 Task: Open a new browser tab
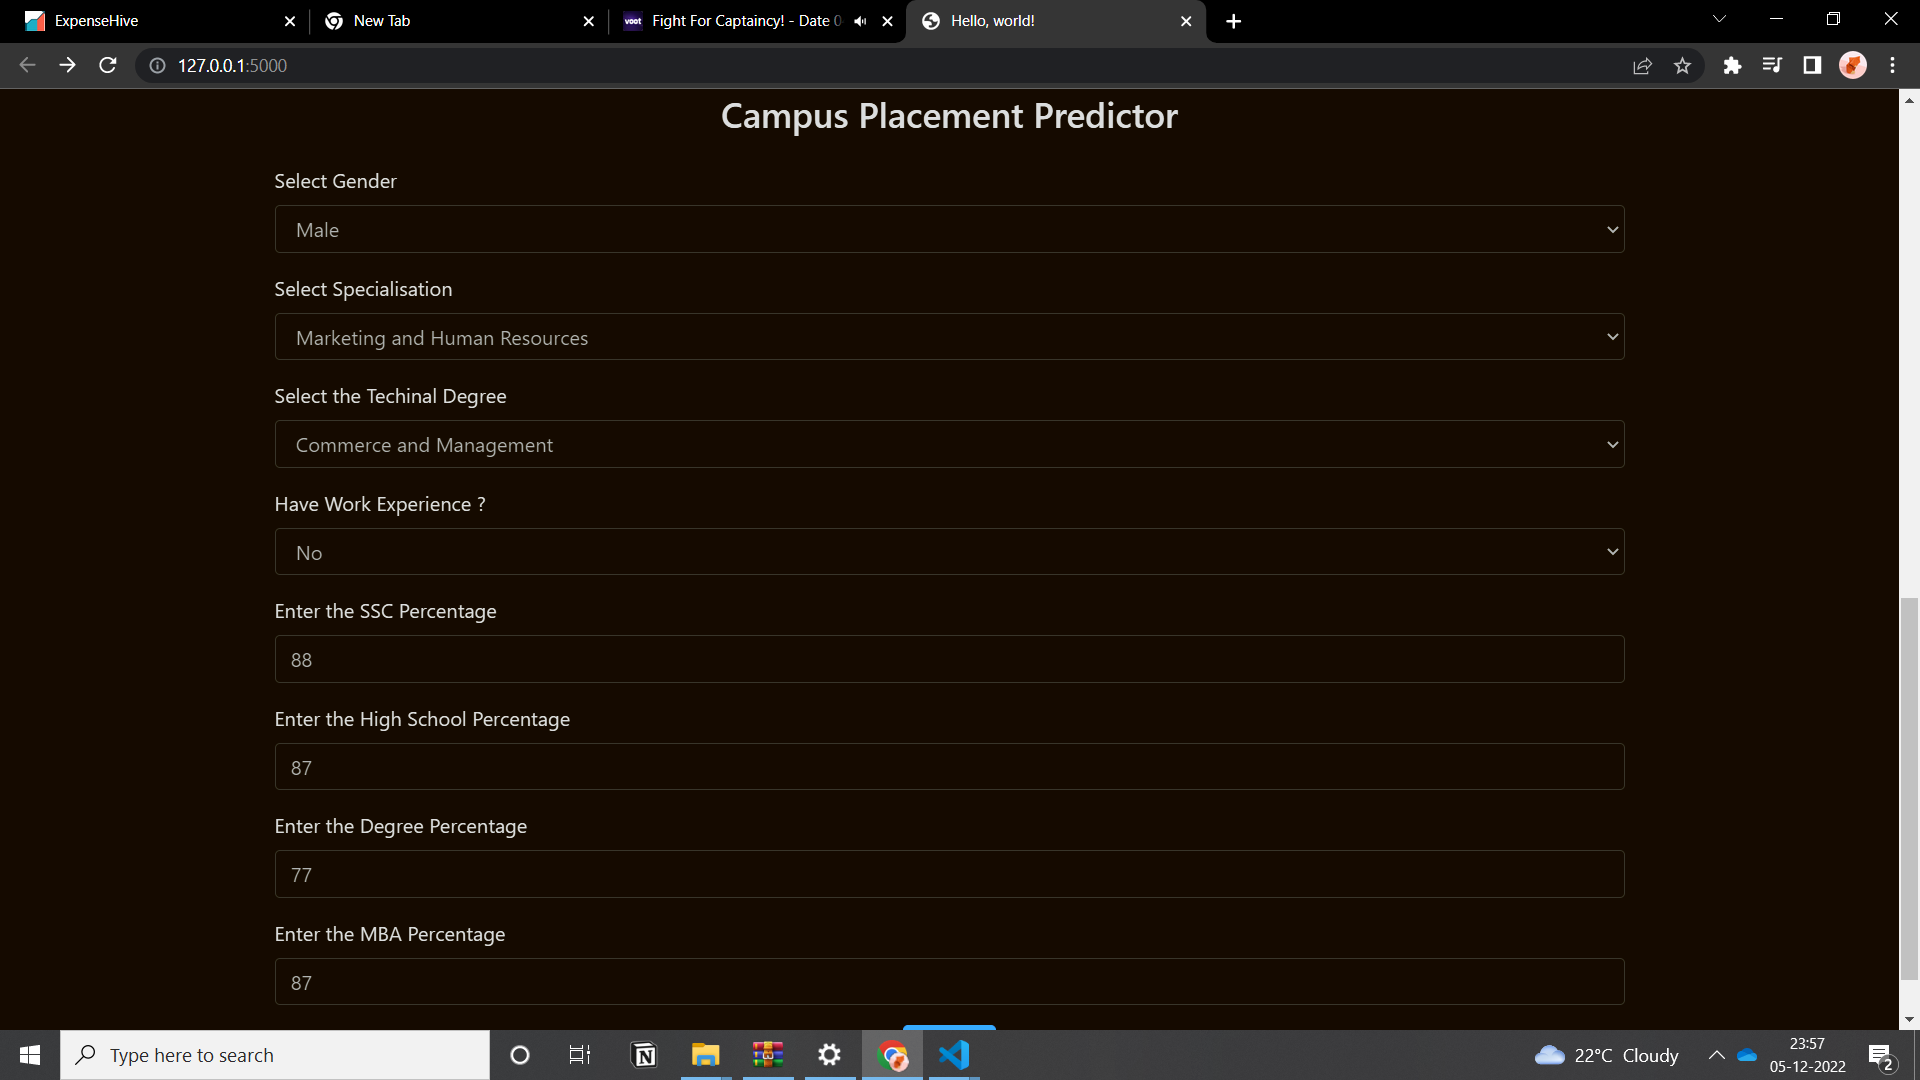coord(1232,21)
